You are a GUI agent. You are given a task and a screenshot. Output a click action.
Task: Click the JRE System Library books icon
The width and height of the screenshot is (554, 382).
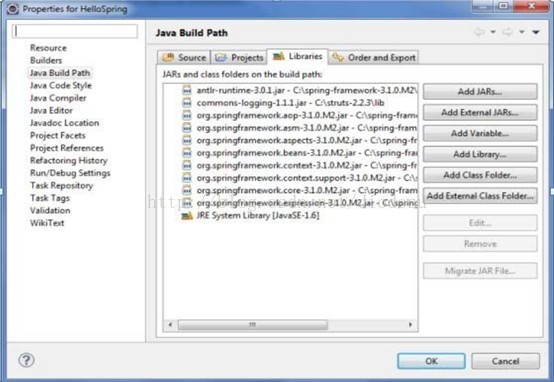click(x=187, y=216)
